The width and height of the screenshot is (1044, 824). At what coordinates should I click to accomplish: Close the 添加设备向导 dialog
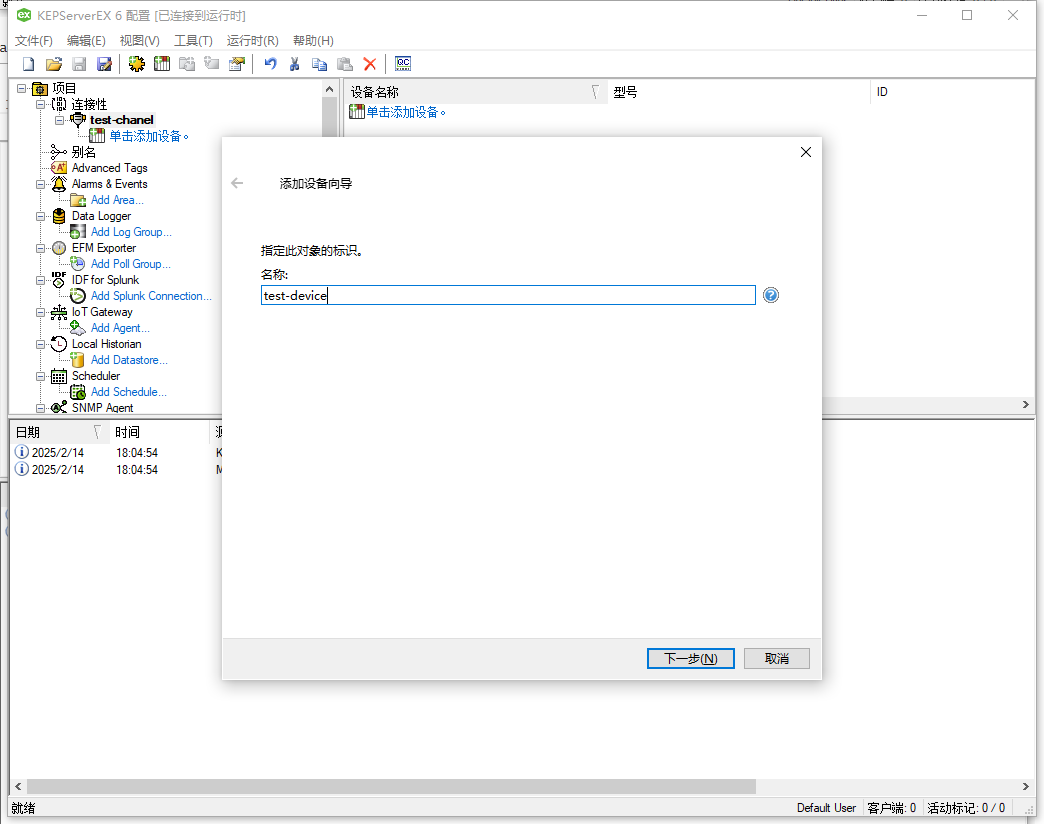pyautogui.click(x=806, y=152)
